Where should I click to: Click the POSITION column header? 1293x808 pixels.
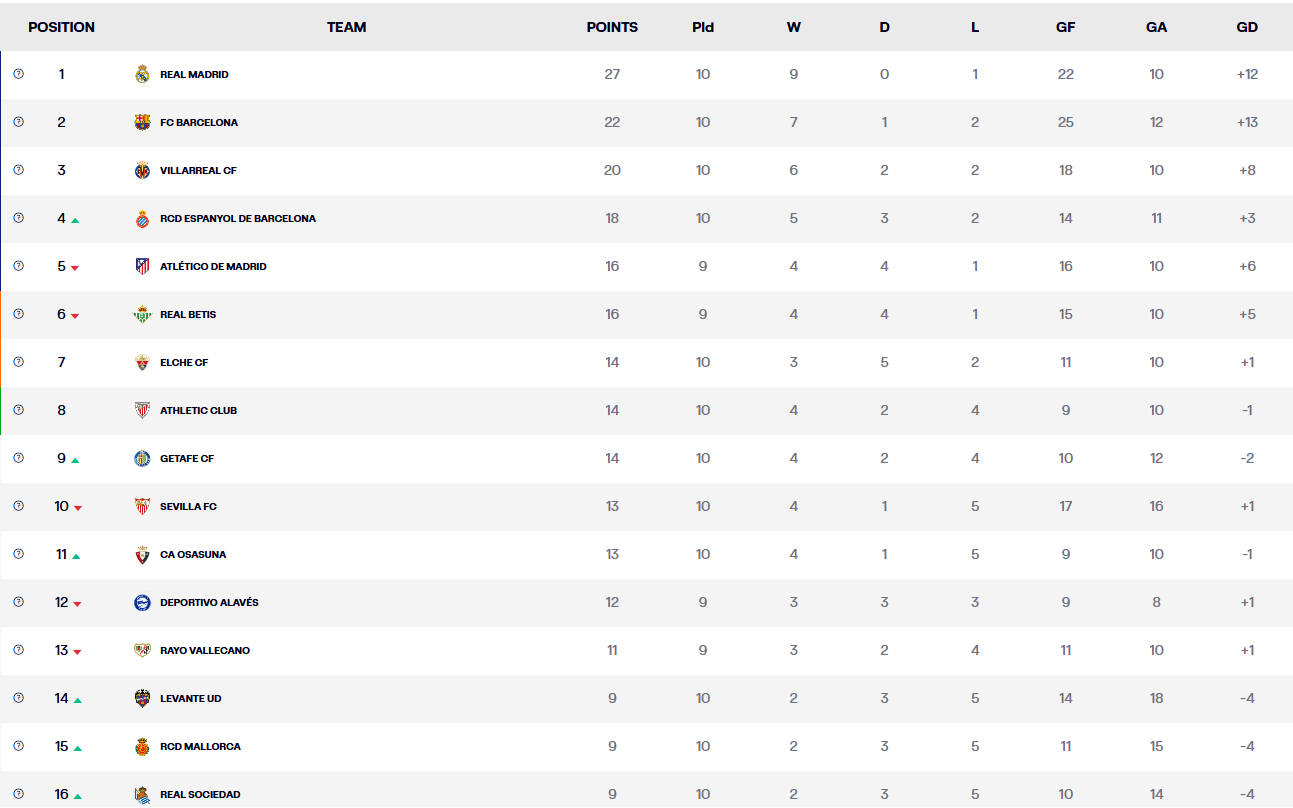pyautogui.click(x=61, y=27)
